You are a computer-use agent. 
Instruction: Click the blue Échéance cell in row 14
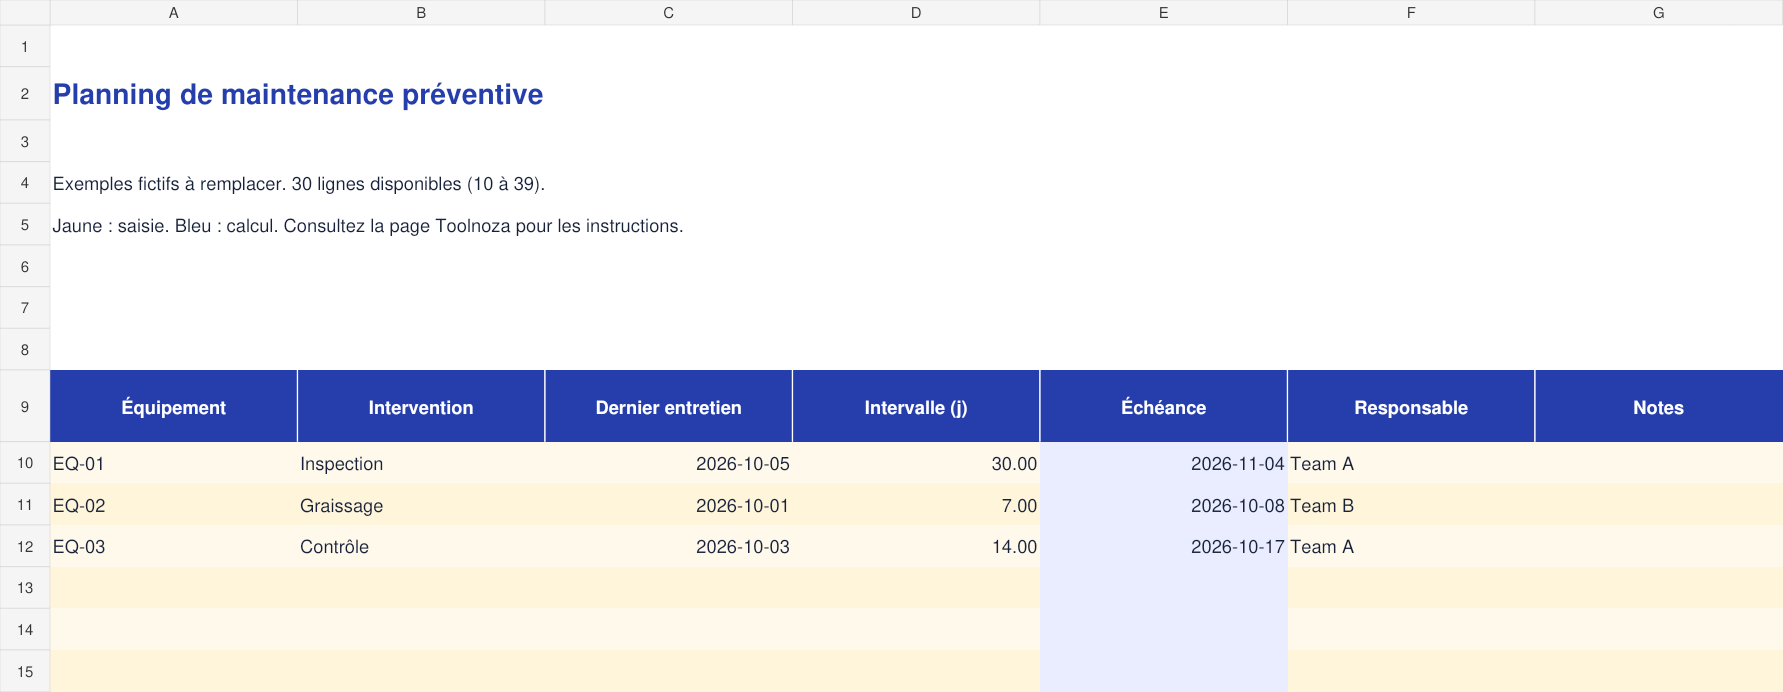(1163, 630)
